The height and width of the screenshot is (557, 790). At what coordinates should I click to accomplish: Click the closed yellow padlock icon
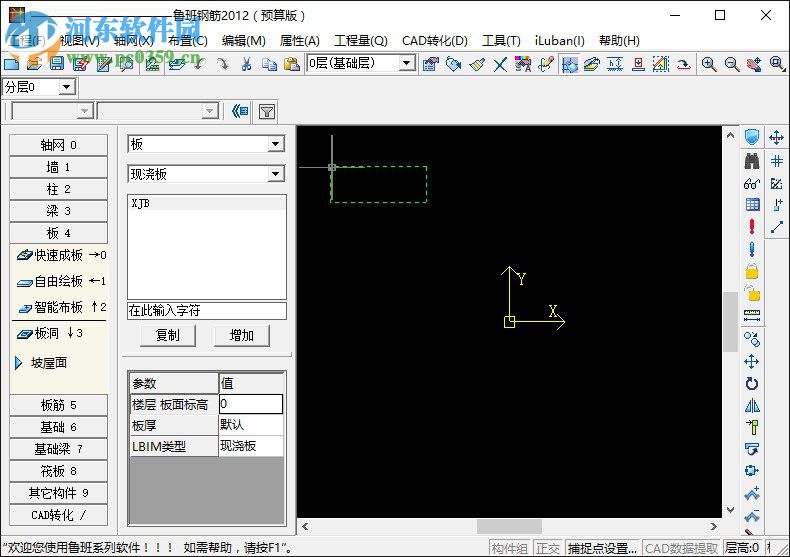pos(752,271)
